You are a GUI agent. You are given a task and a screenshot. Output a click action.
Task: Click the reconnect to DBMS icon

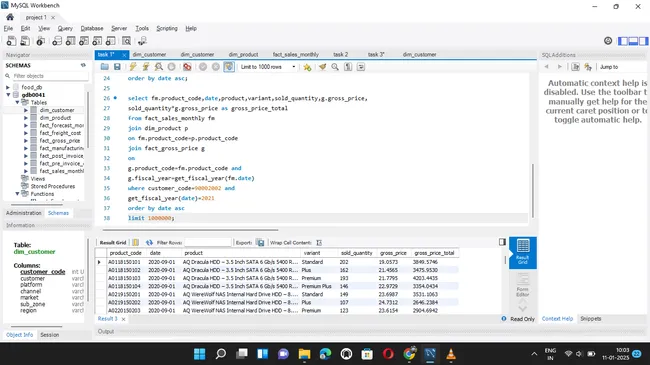(x=142, y=41)
